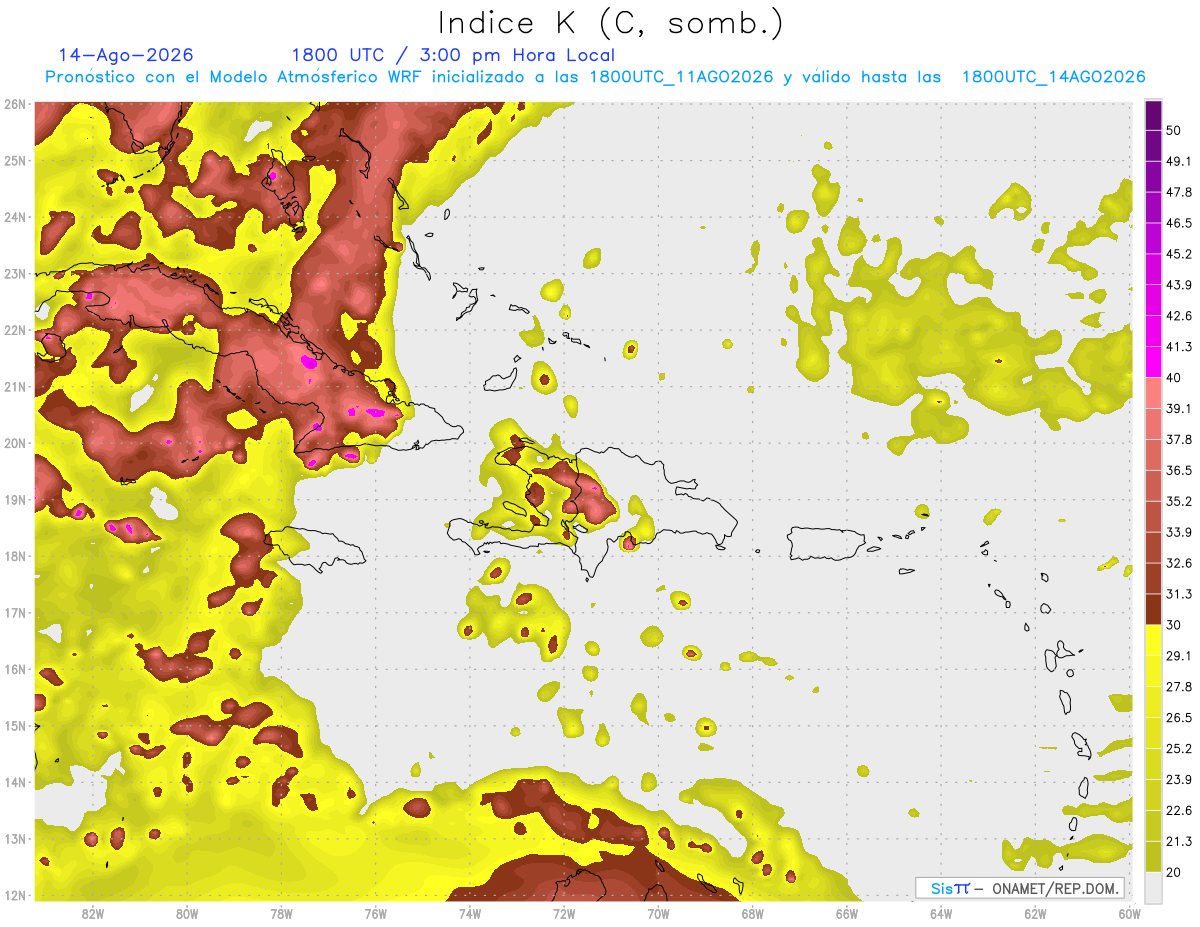Click the colorbar value '30'
This screenshot has height=927, width=1200.
1173,625
